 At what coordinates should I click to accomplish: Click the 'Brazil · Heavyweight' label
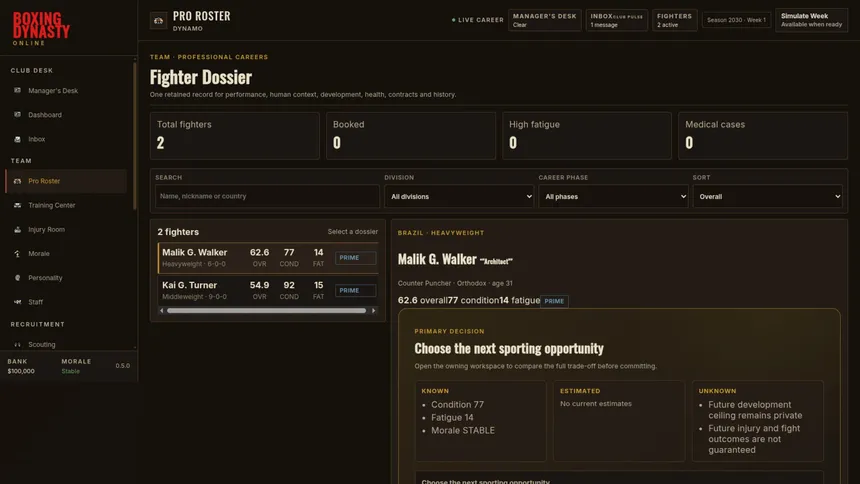(441, 233)
